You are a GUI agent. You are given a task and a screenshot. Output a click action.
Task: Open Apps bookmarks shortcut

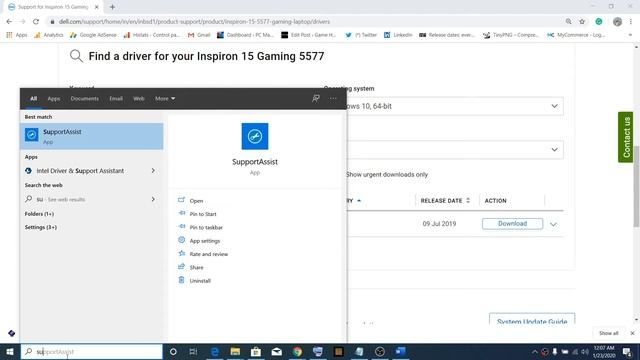point(17,35)
